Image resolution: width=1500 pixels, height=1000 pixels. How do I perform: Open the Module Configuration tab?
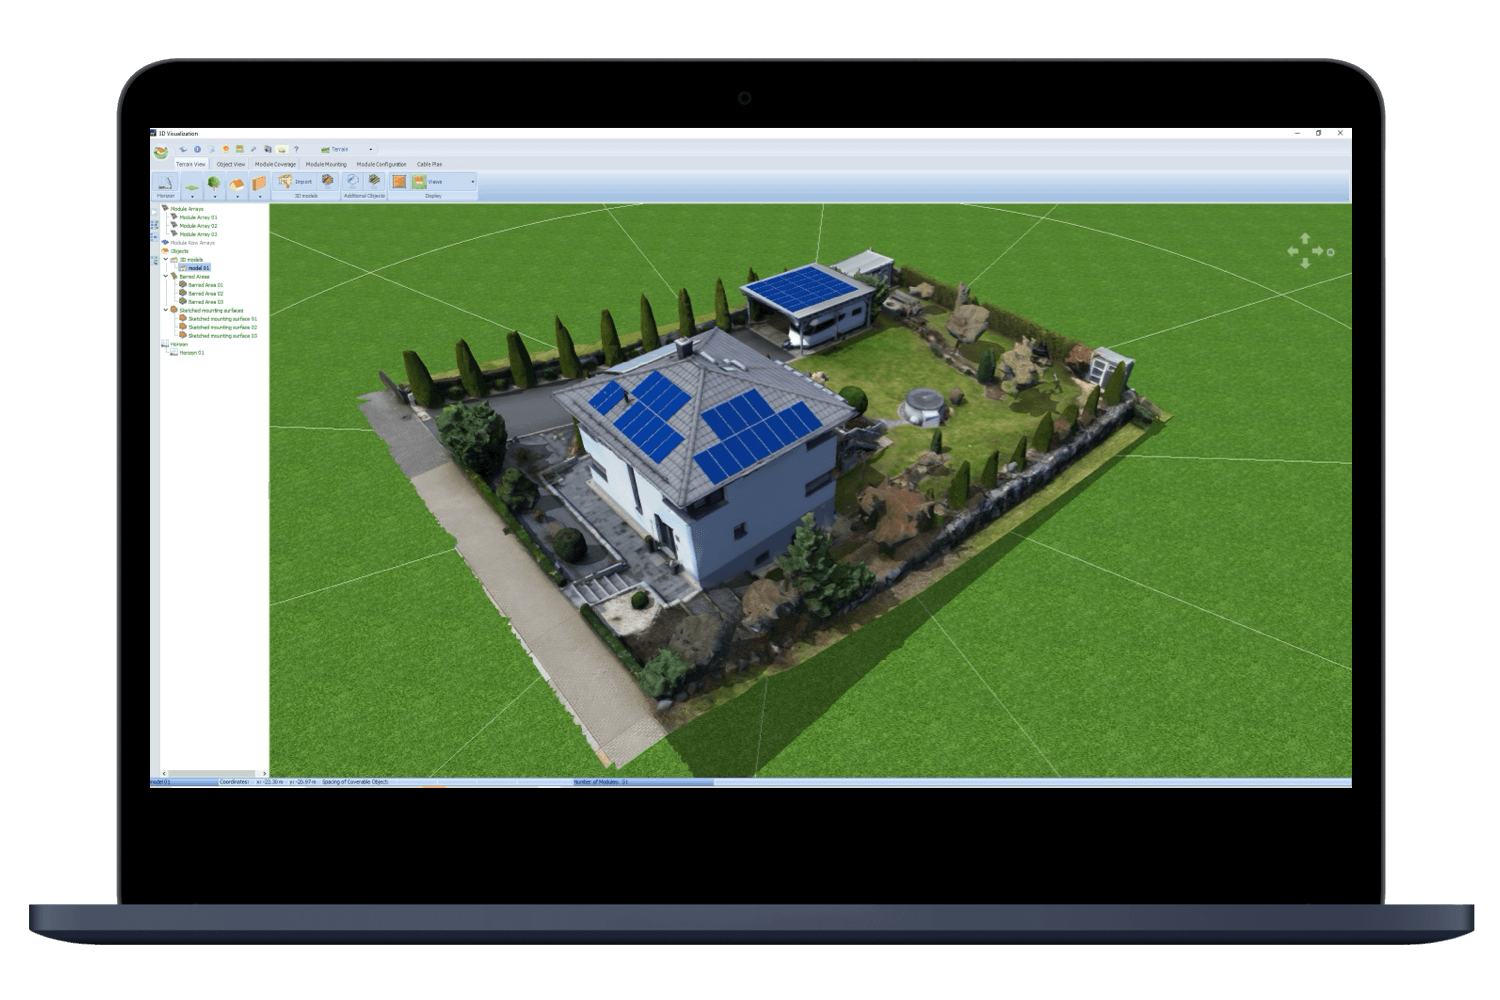pyautogui.click(x=381, y=164)
